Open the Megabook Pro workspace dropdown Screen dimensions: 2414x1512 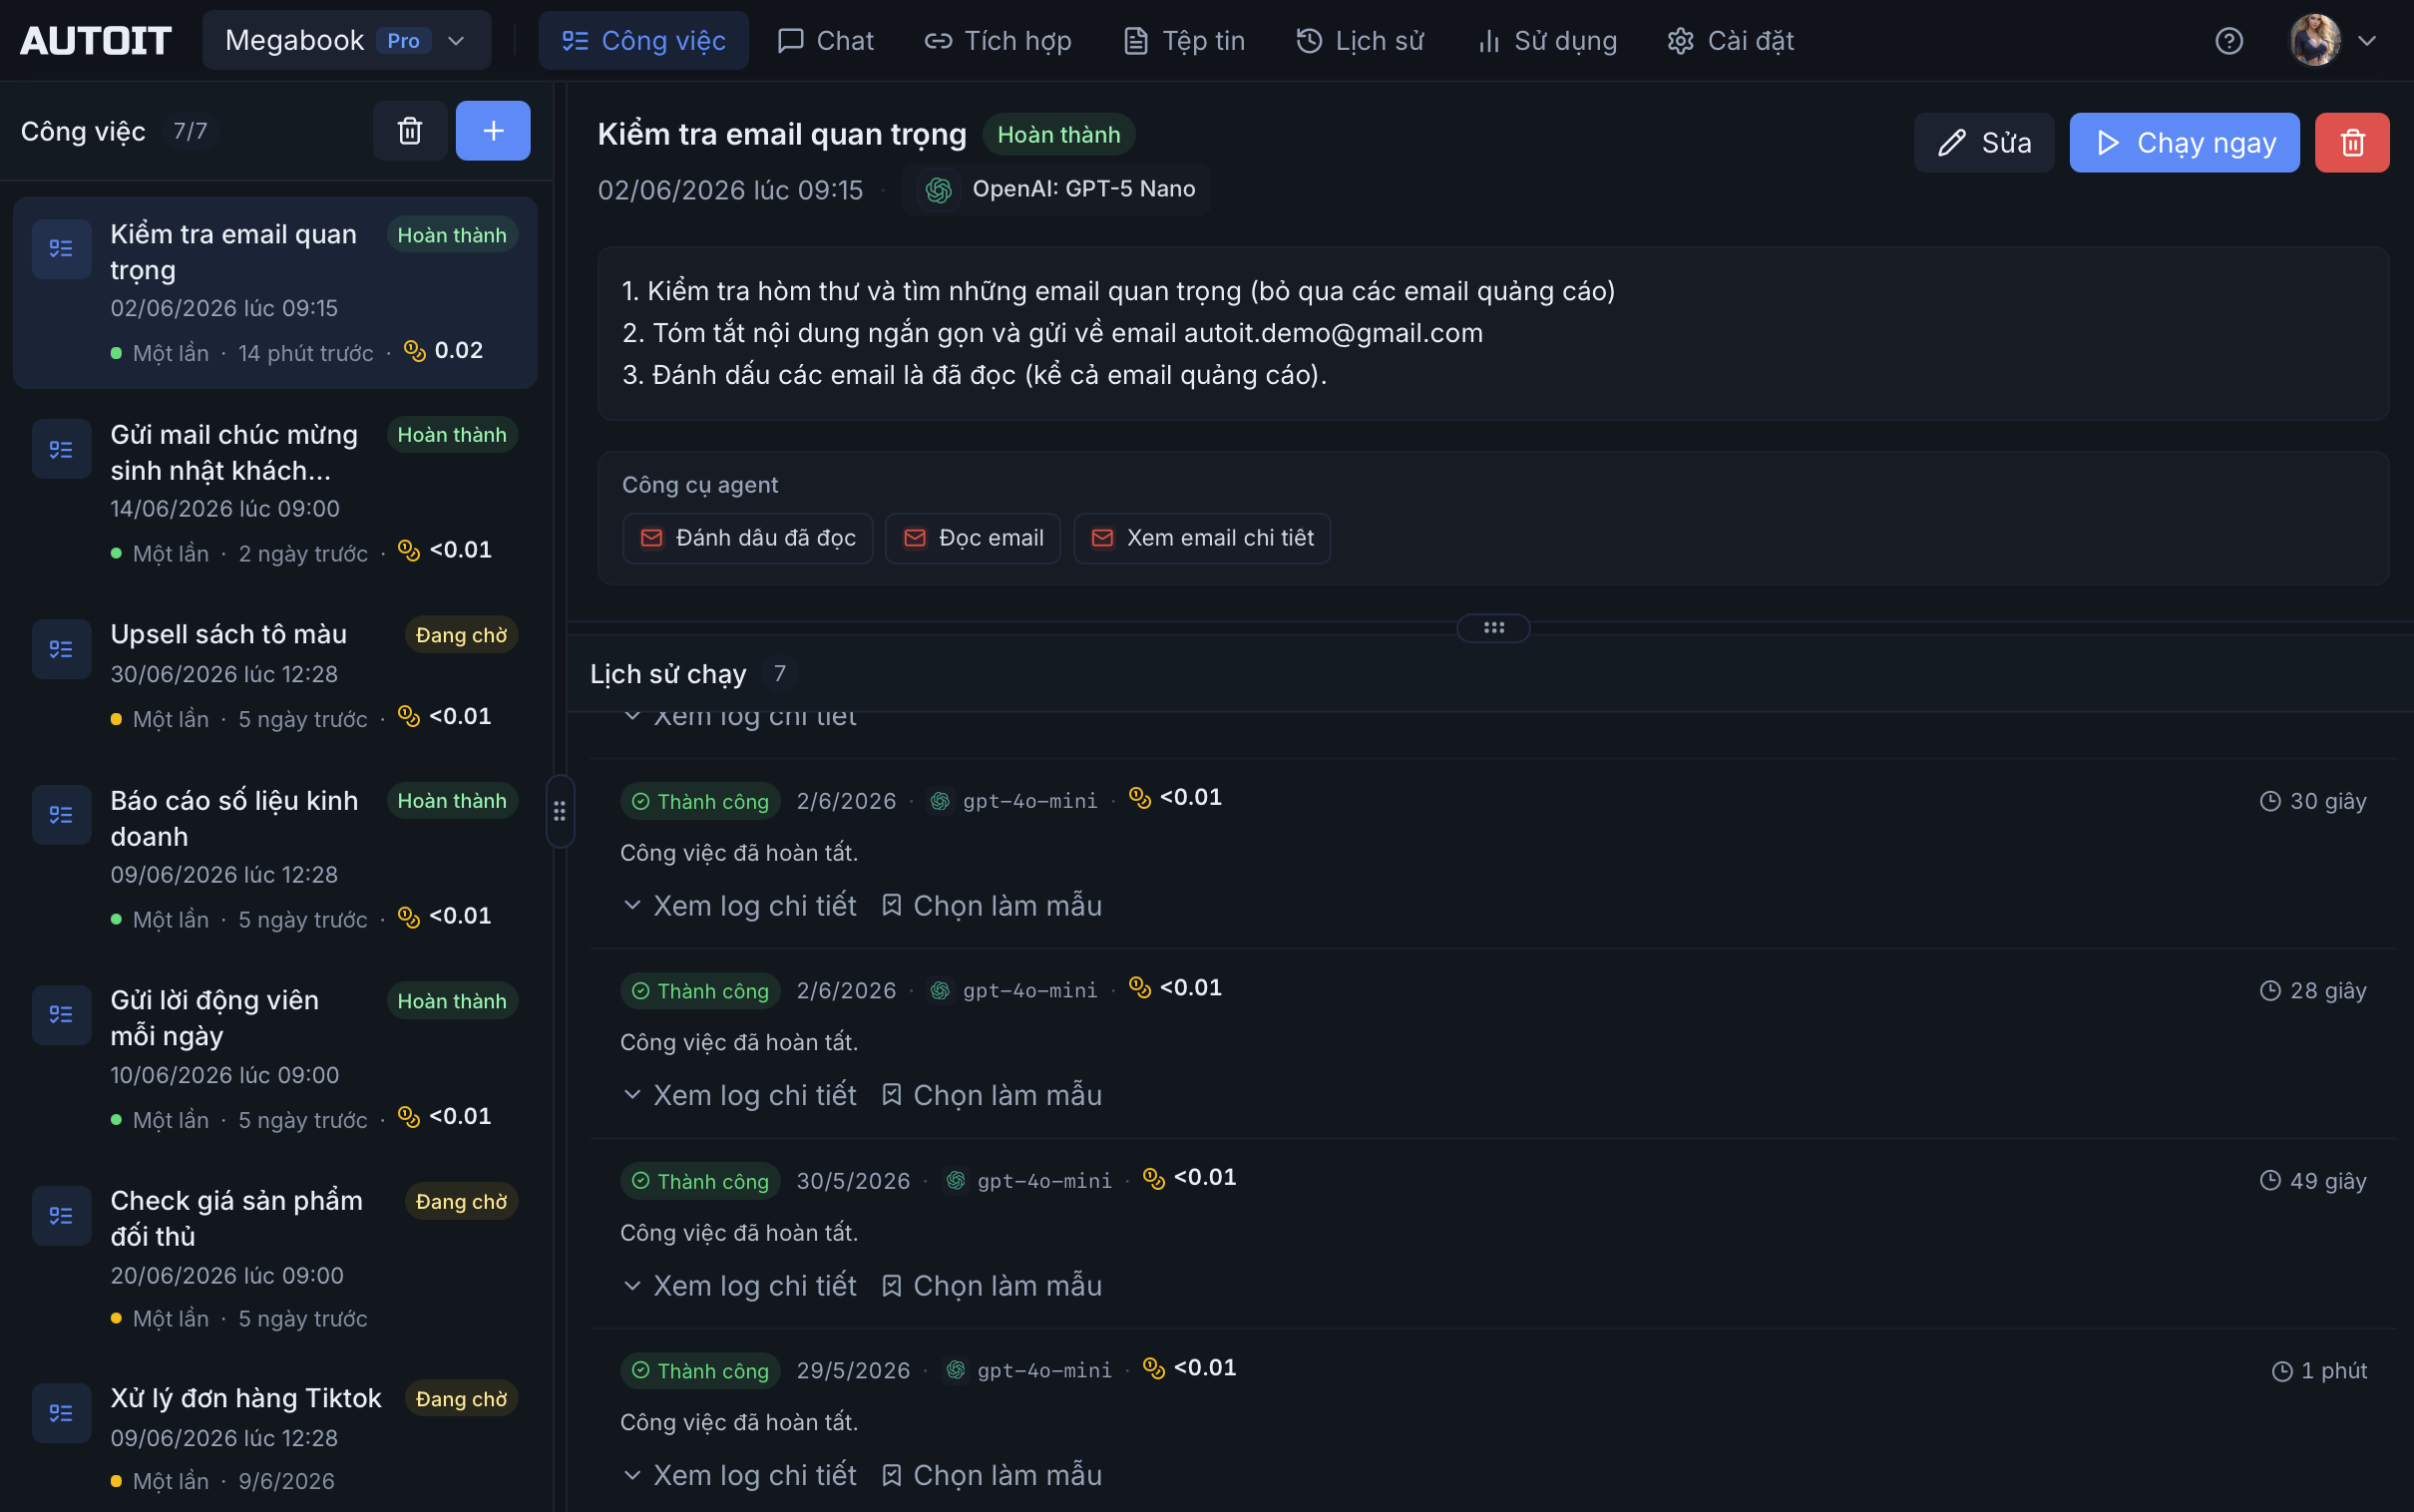click(x=346, y=41)
